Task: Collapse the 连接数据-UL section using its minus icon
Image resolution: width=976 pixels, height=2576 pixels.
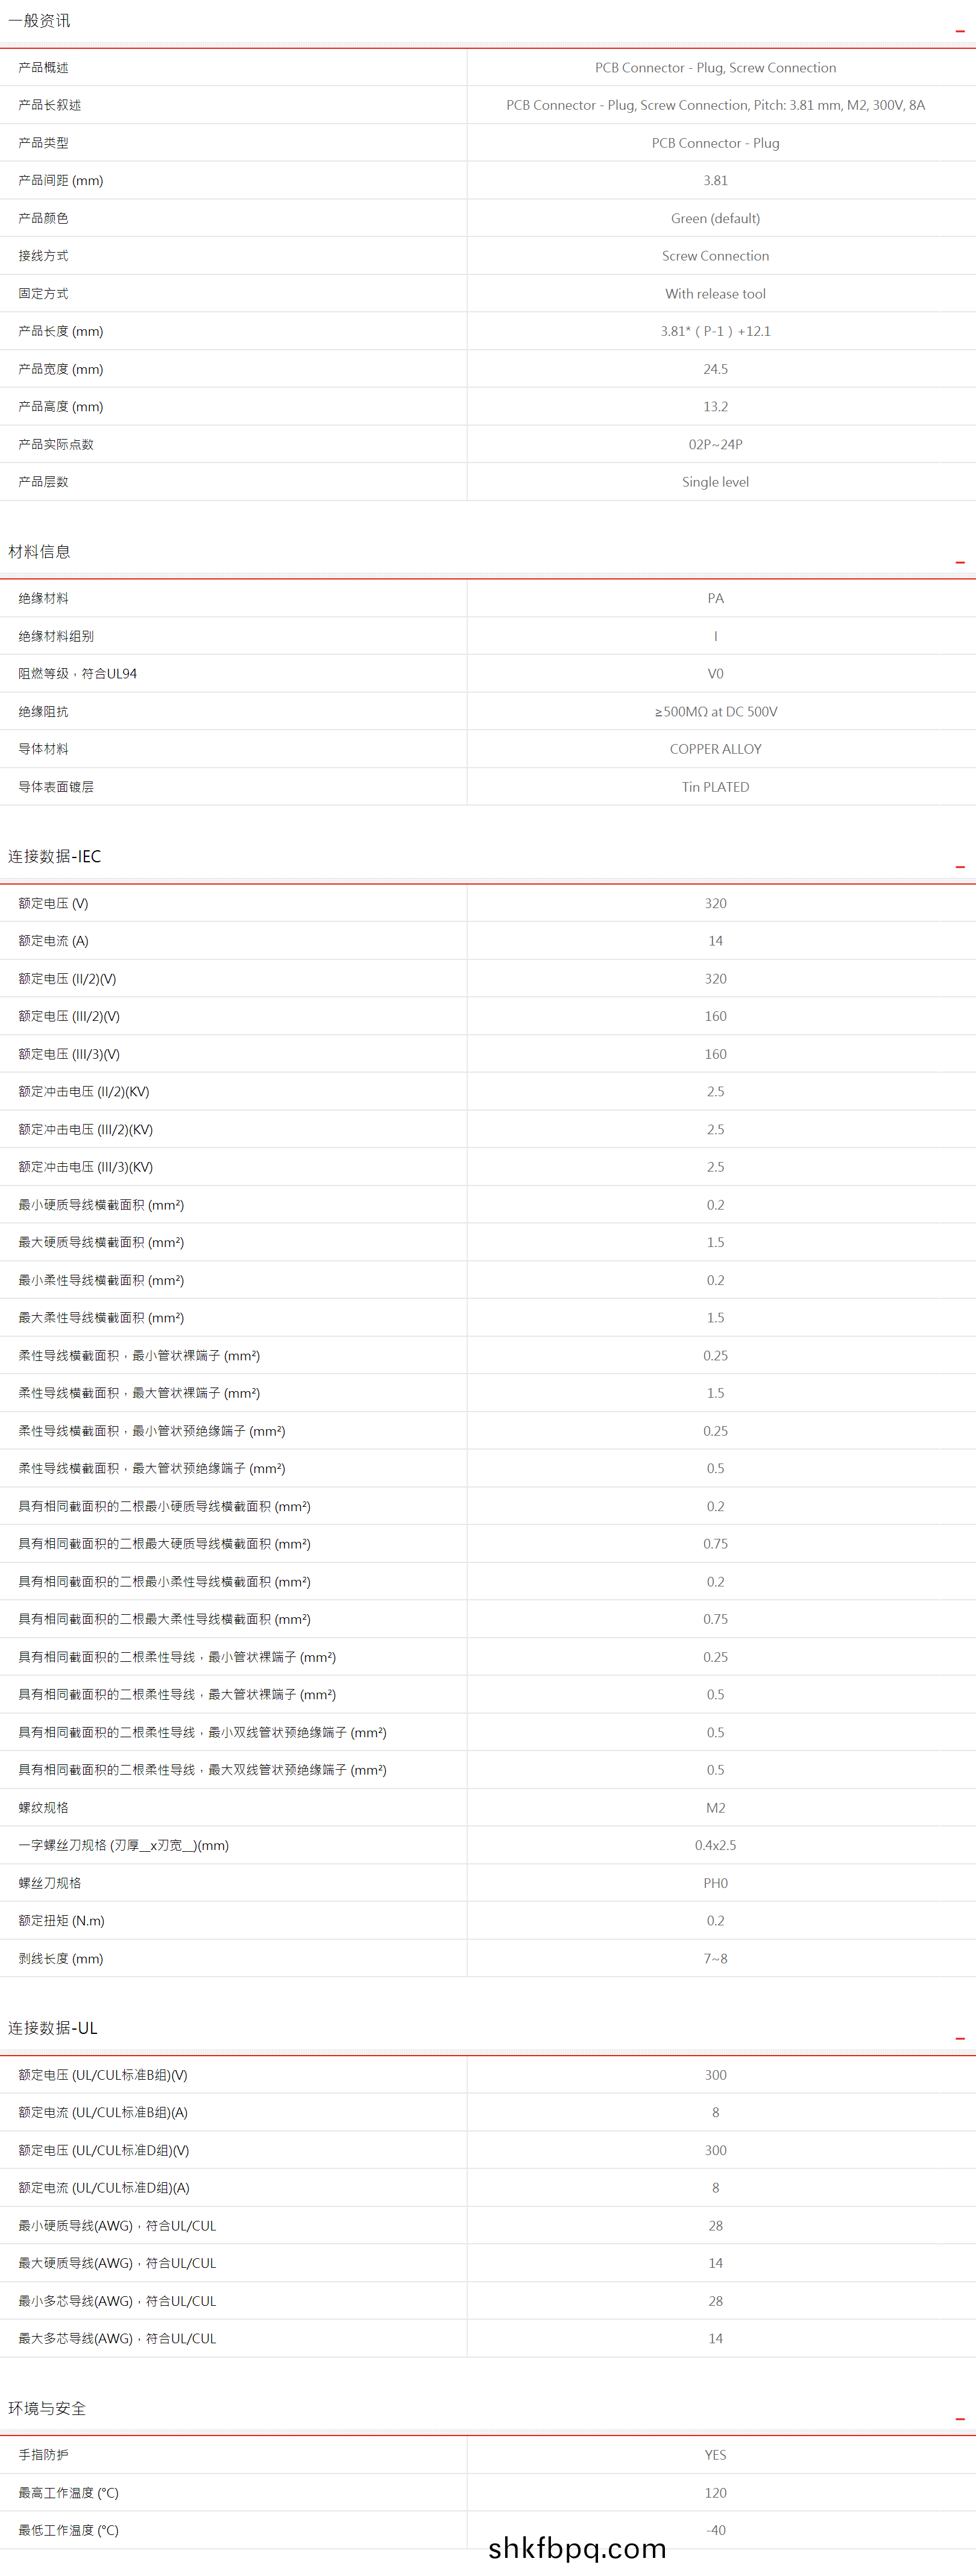Action: [959, 2038]
